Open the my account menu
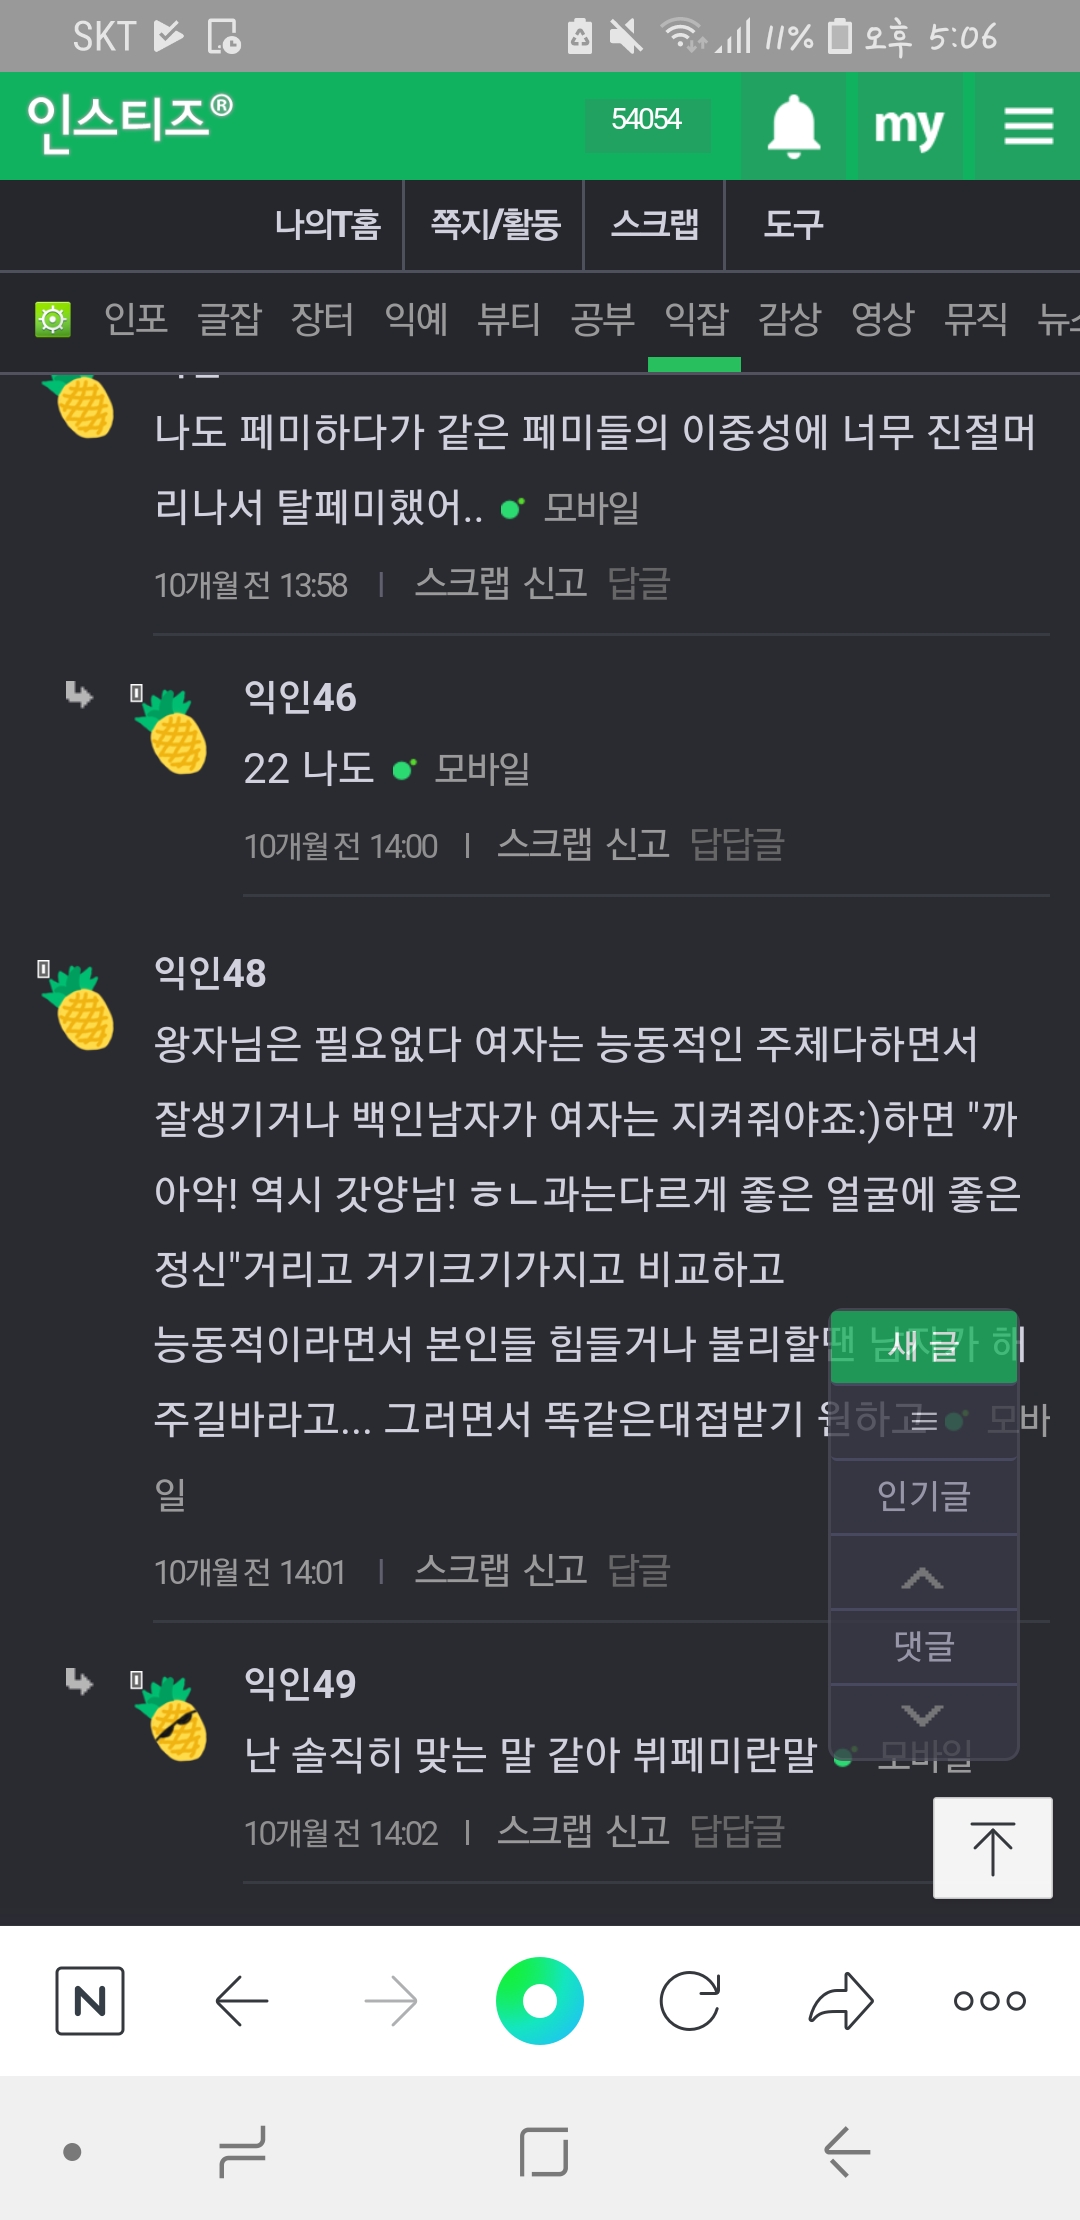Image resolution: width=1080 pixels, height=2220 pixels. pos(908,126)
